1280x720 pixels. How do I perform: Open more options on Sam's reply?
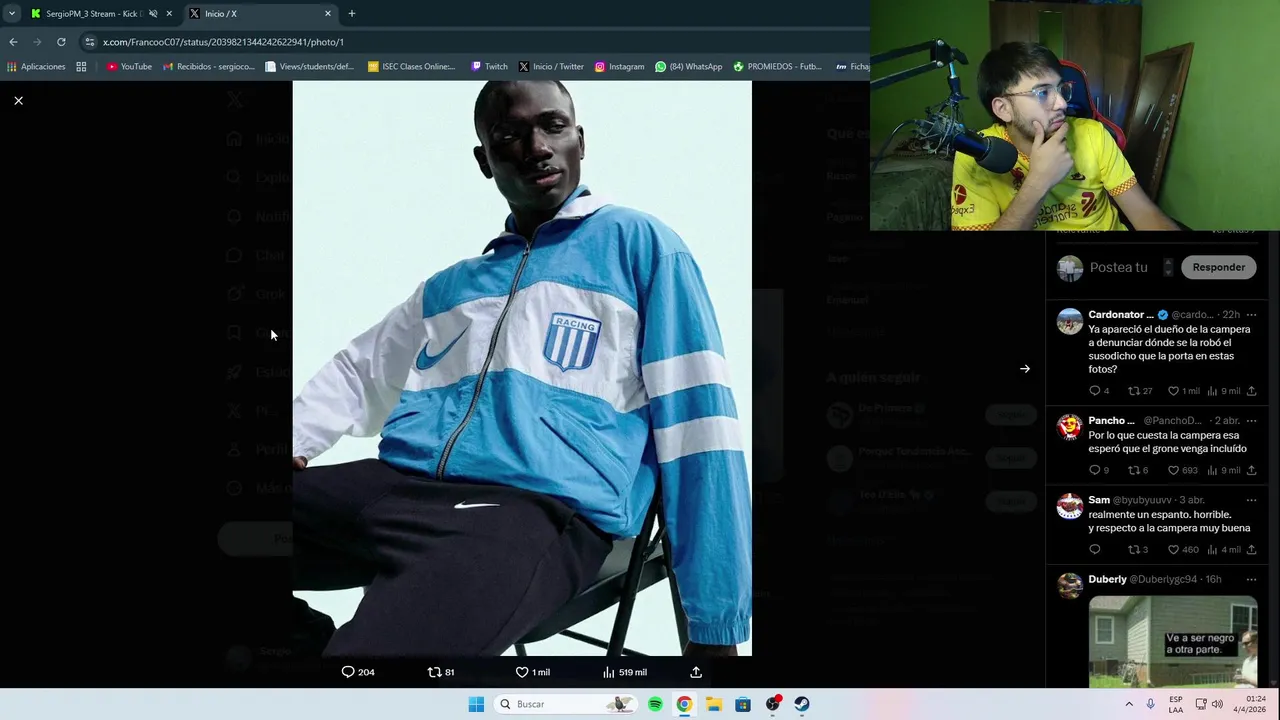coord(1251,500)
